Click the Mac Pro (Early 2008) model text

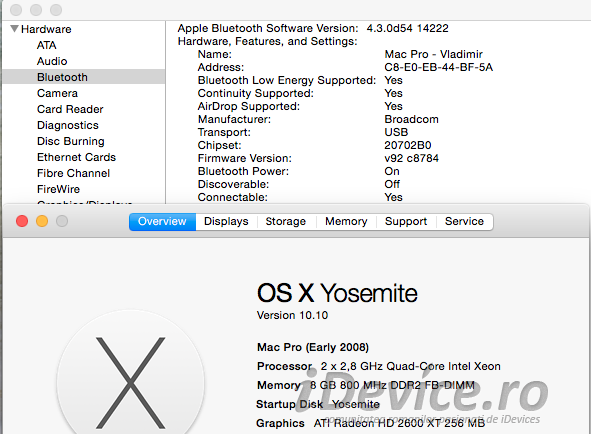313,347
